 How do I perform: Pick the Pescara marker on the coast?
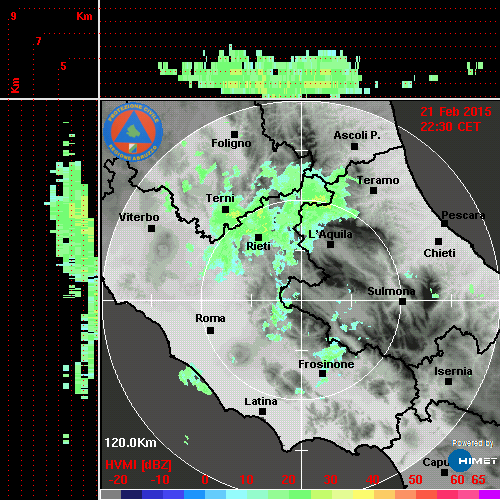tap(445, 223)
